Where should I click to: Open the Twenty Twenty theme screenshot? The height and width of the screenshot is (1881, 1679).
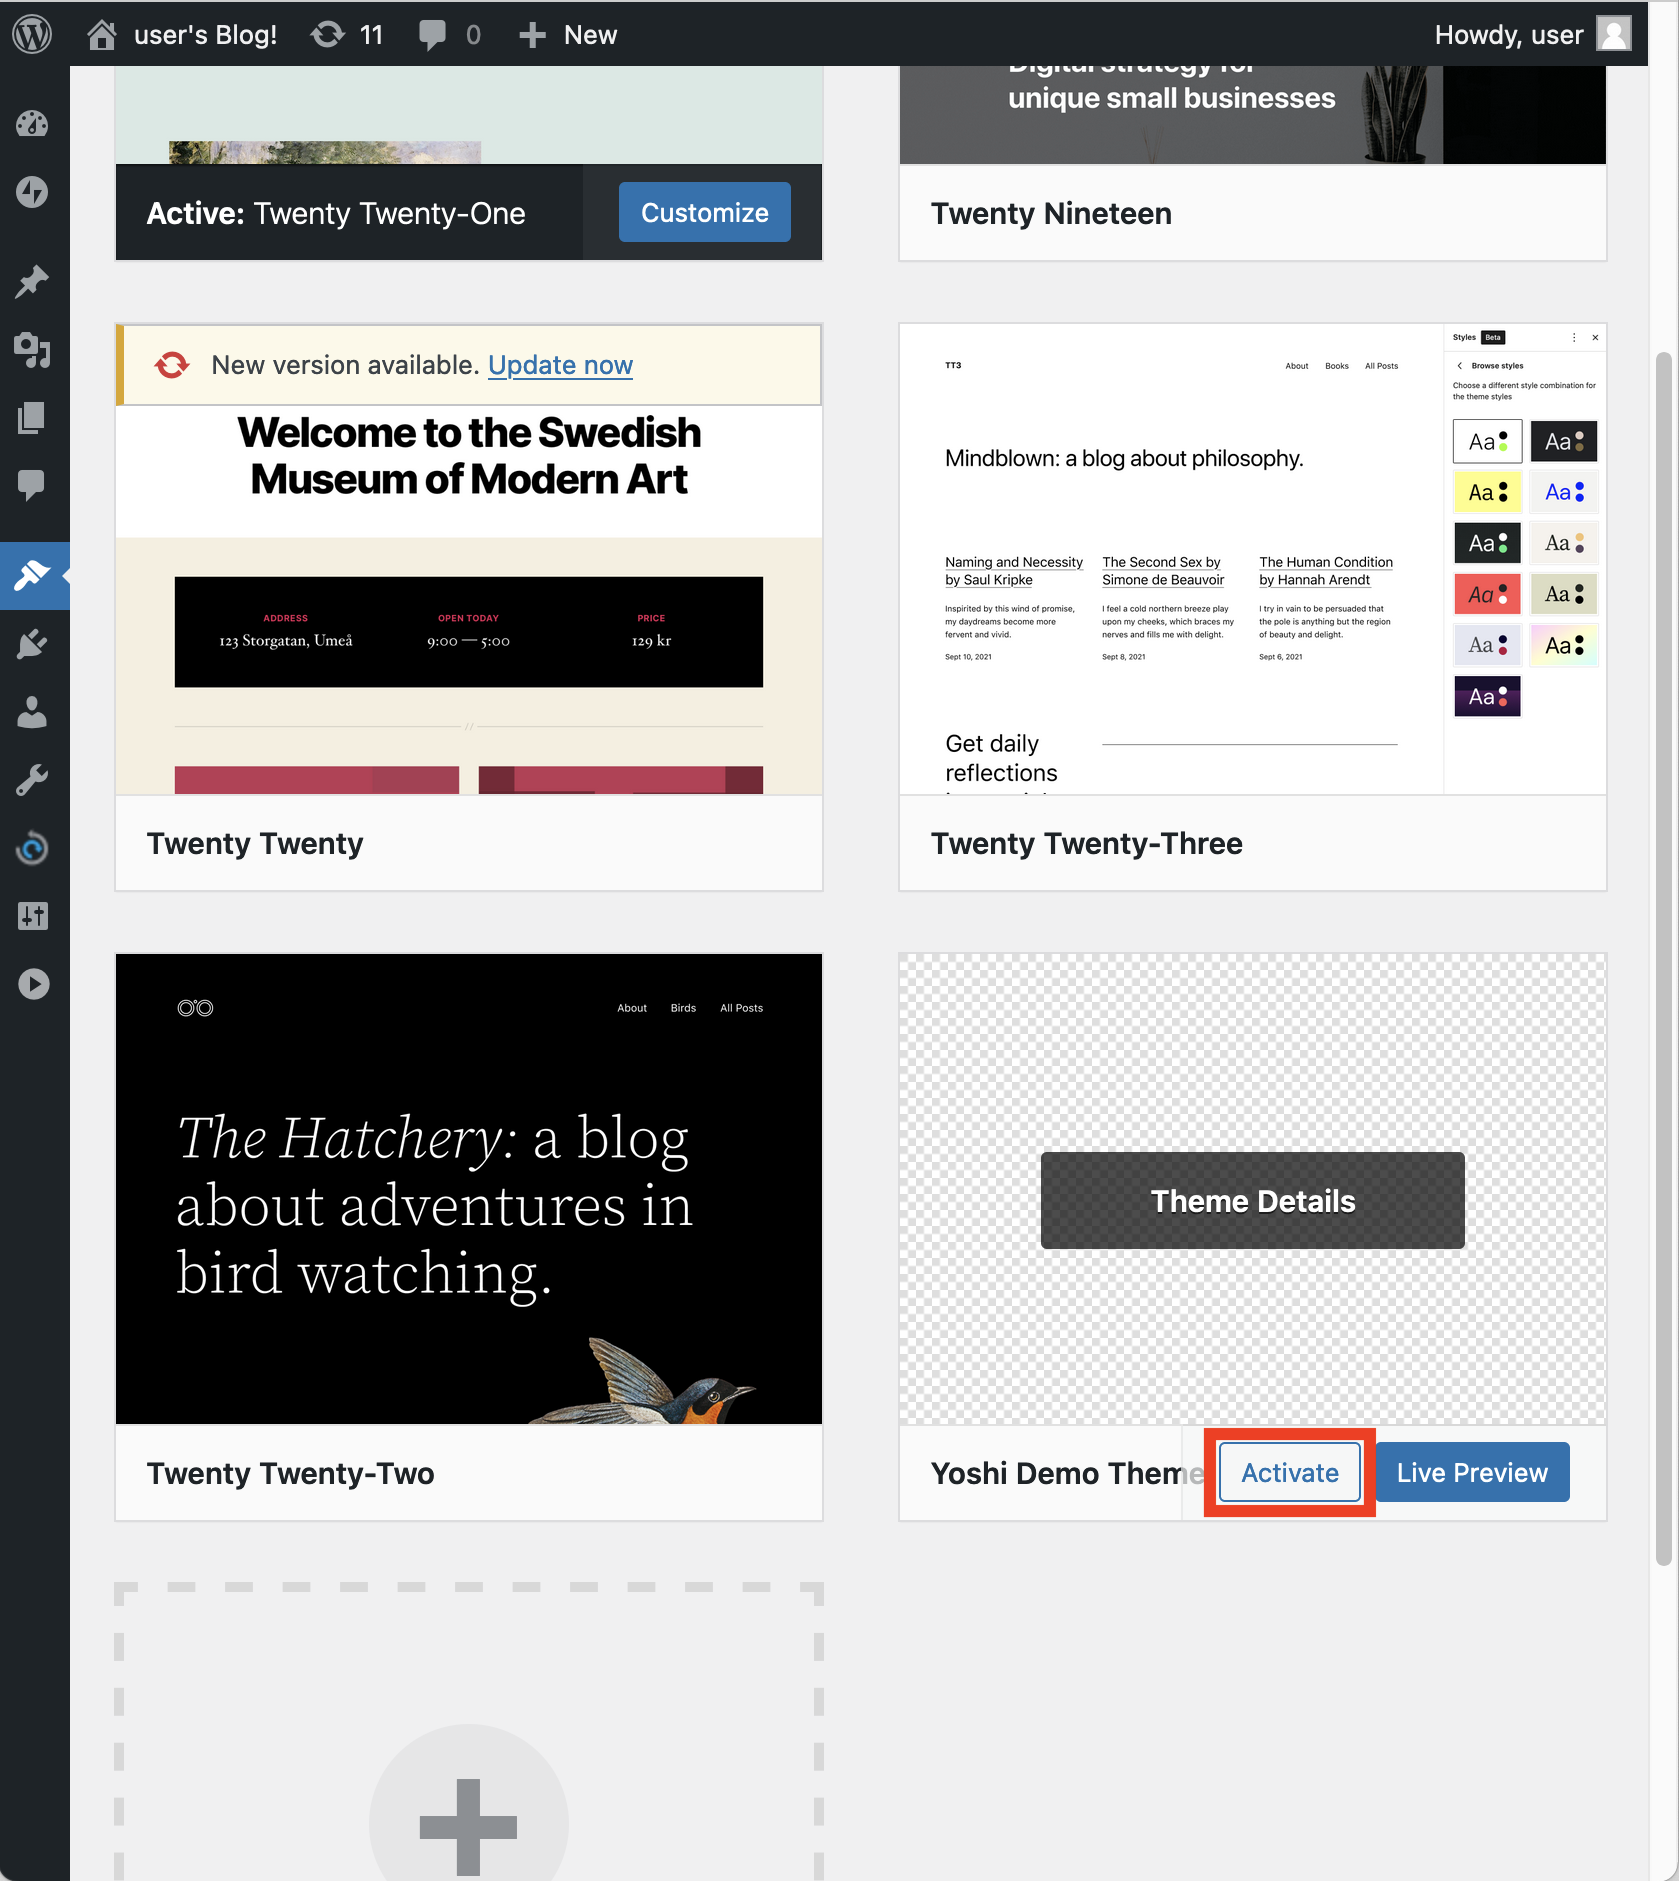point(469,600)
